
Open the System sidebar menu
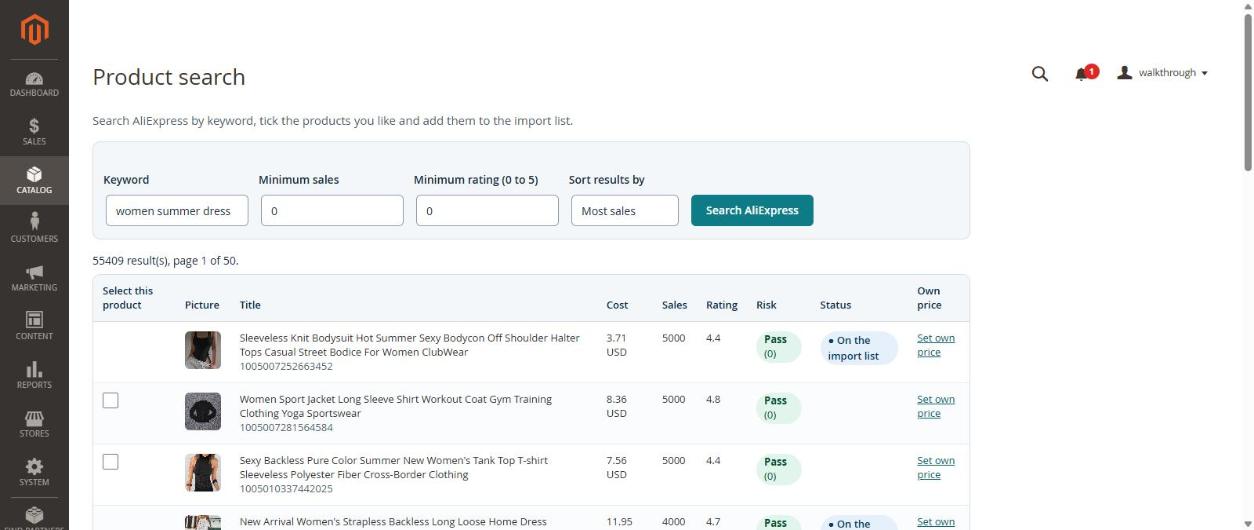(x=34, y=473)
